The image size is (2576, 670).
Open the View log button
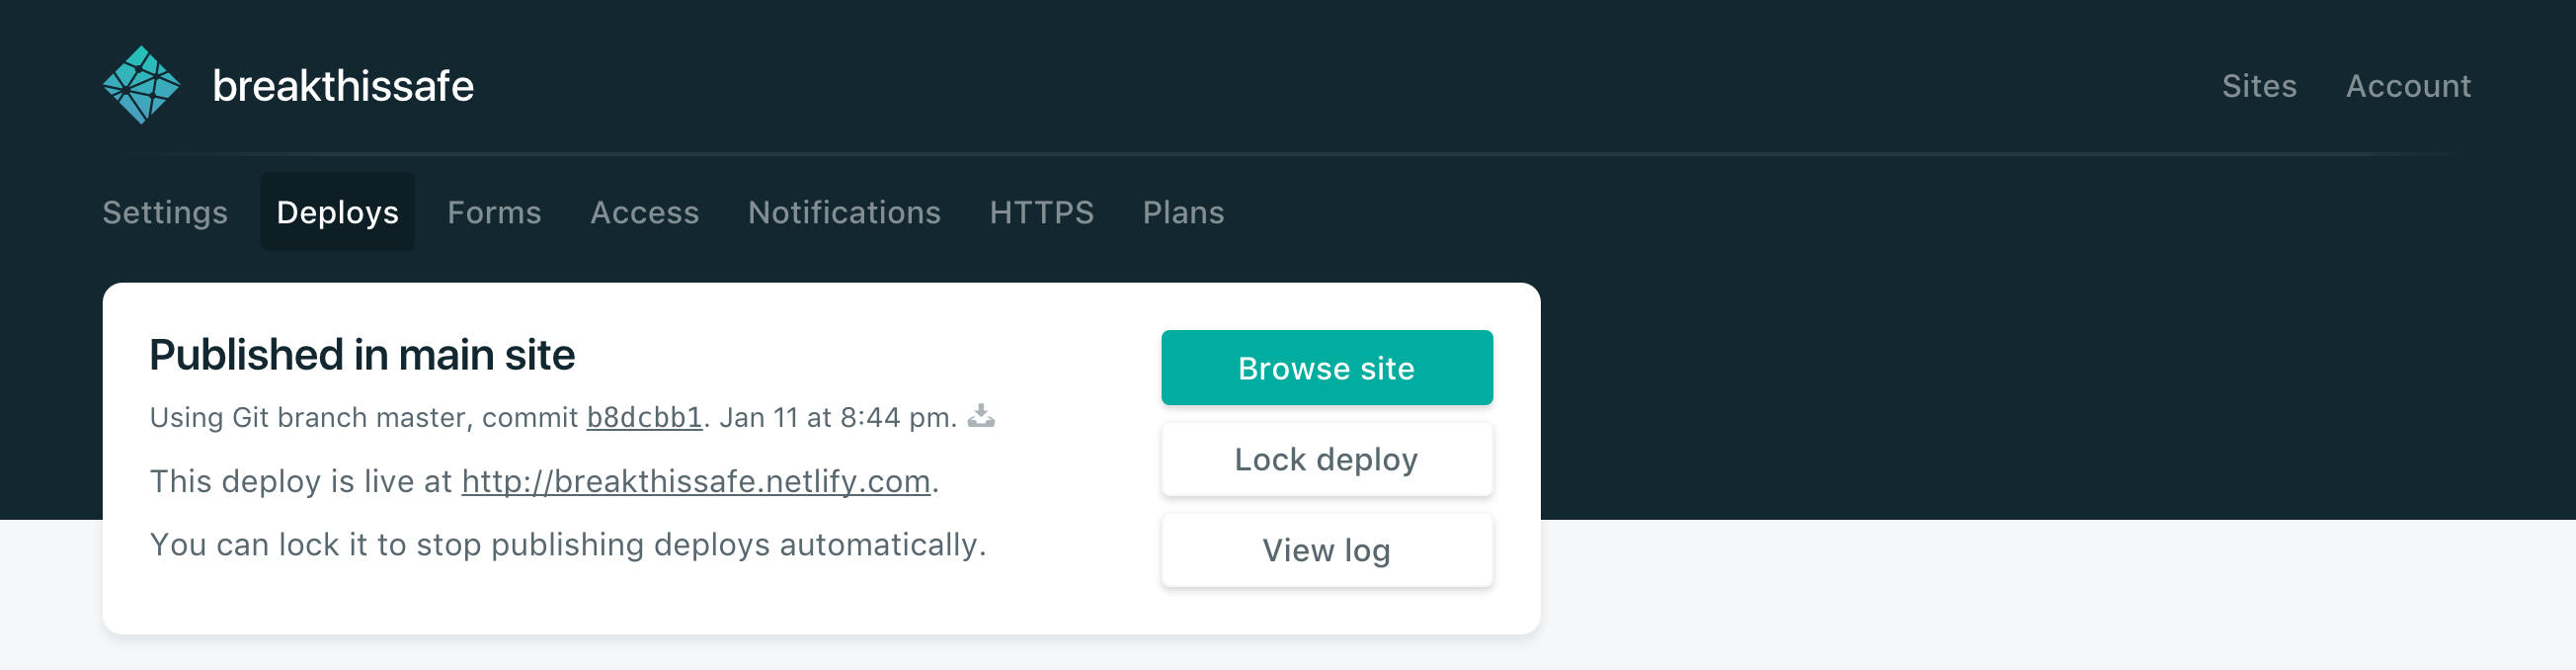[x=1326, y=550]
